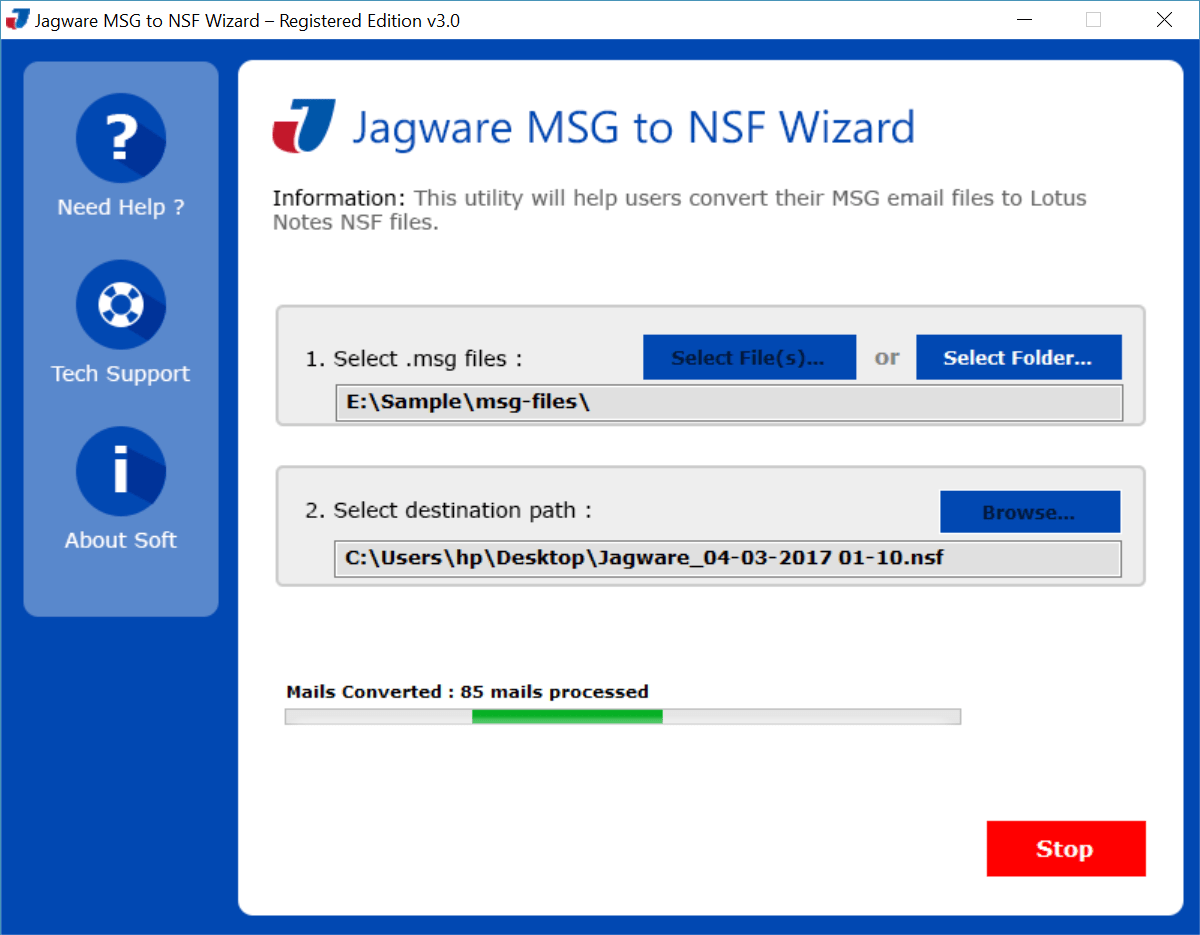1200x935 pixels.
Task: Click the 'Select destination path' step label
Action: (x=448, y=510)
